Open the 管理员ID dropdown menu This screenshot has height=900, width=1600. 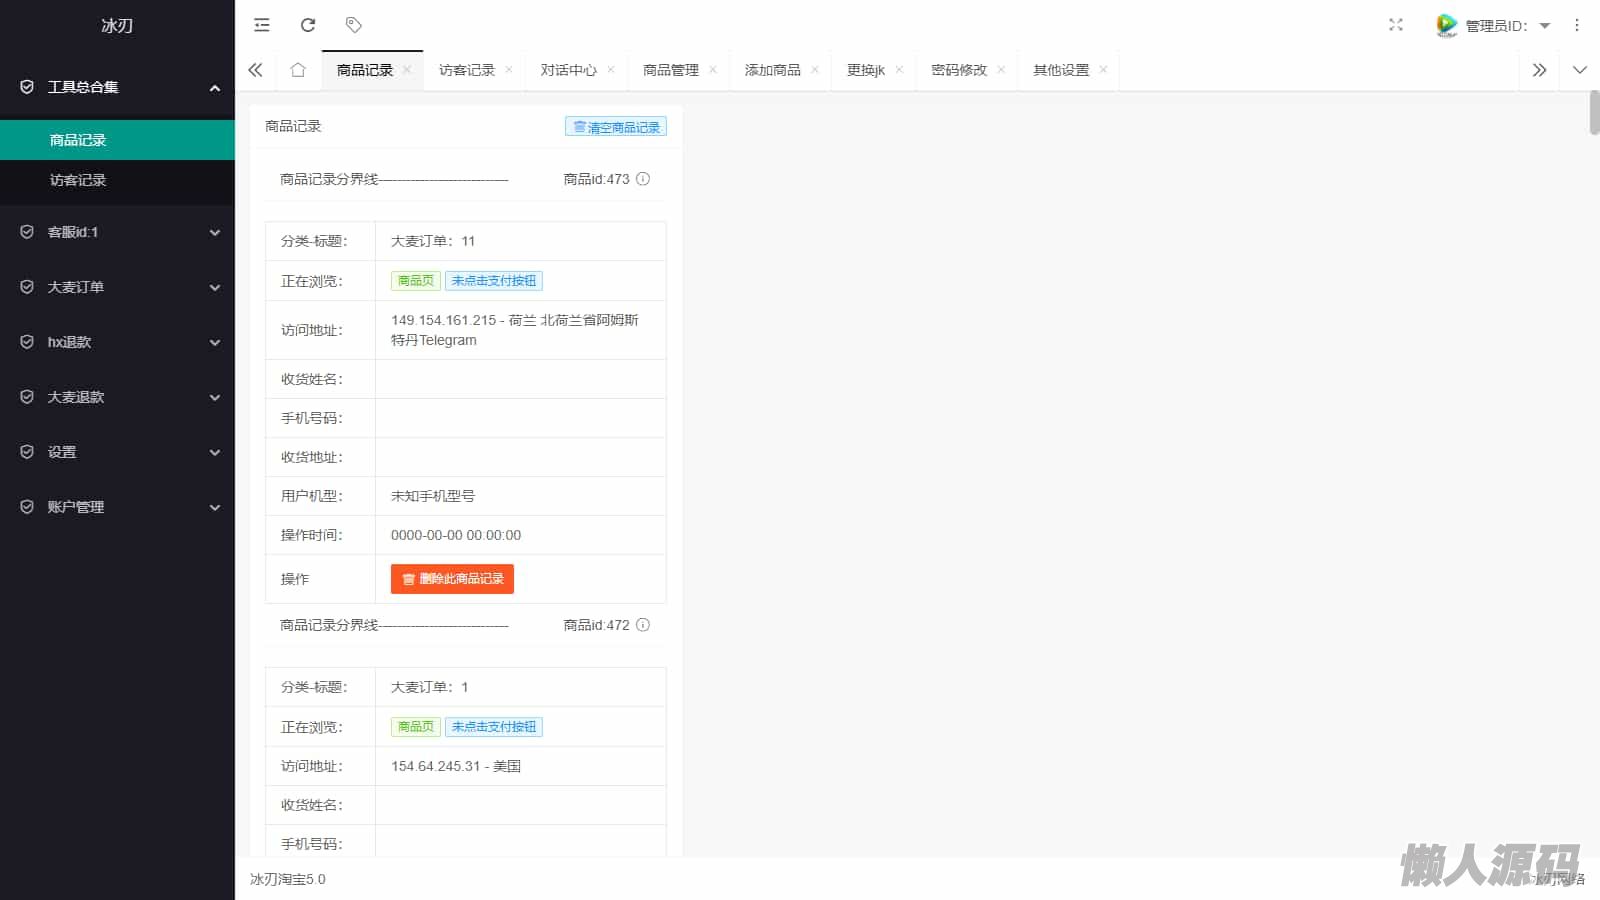[1496, 26]
